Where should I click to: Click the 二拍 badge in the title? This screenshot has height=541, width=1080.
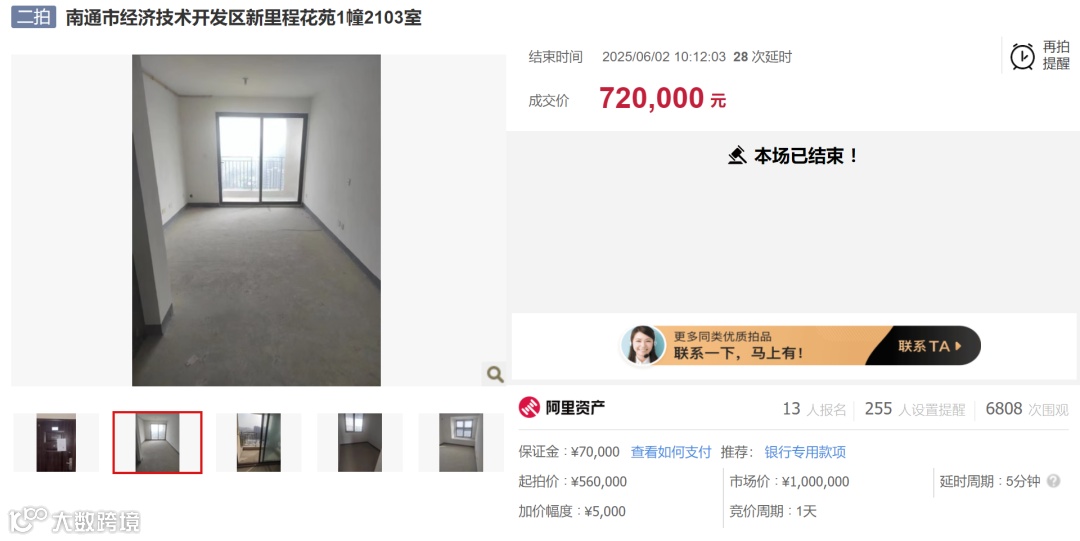(33, 17)
